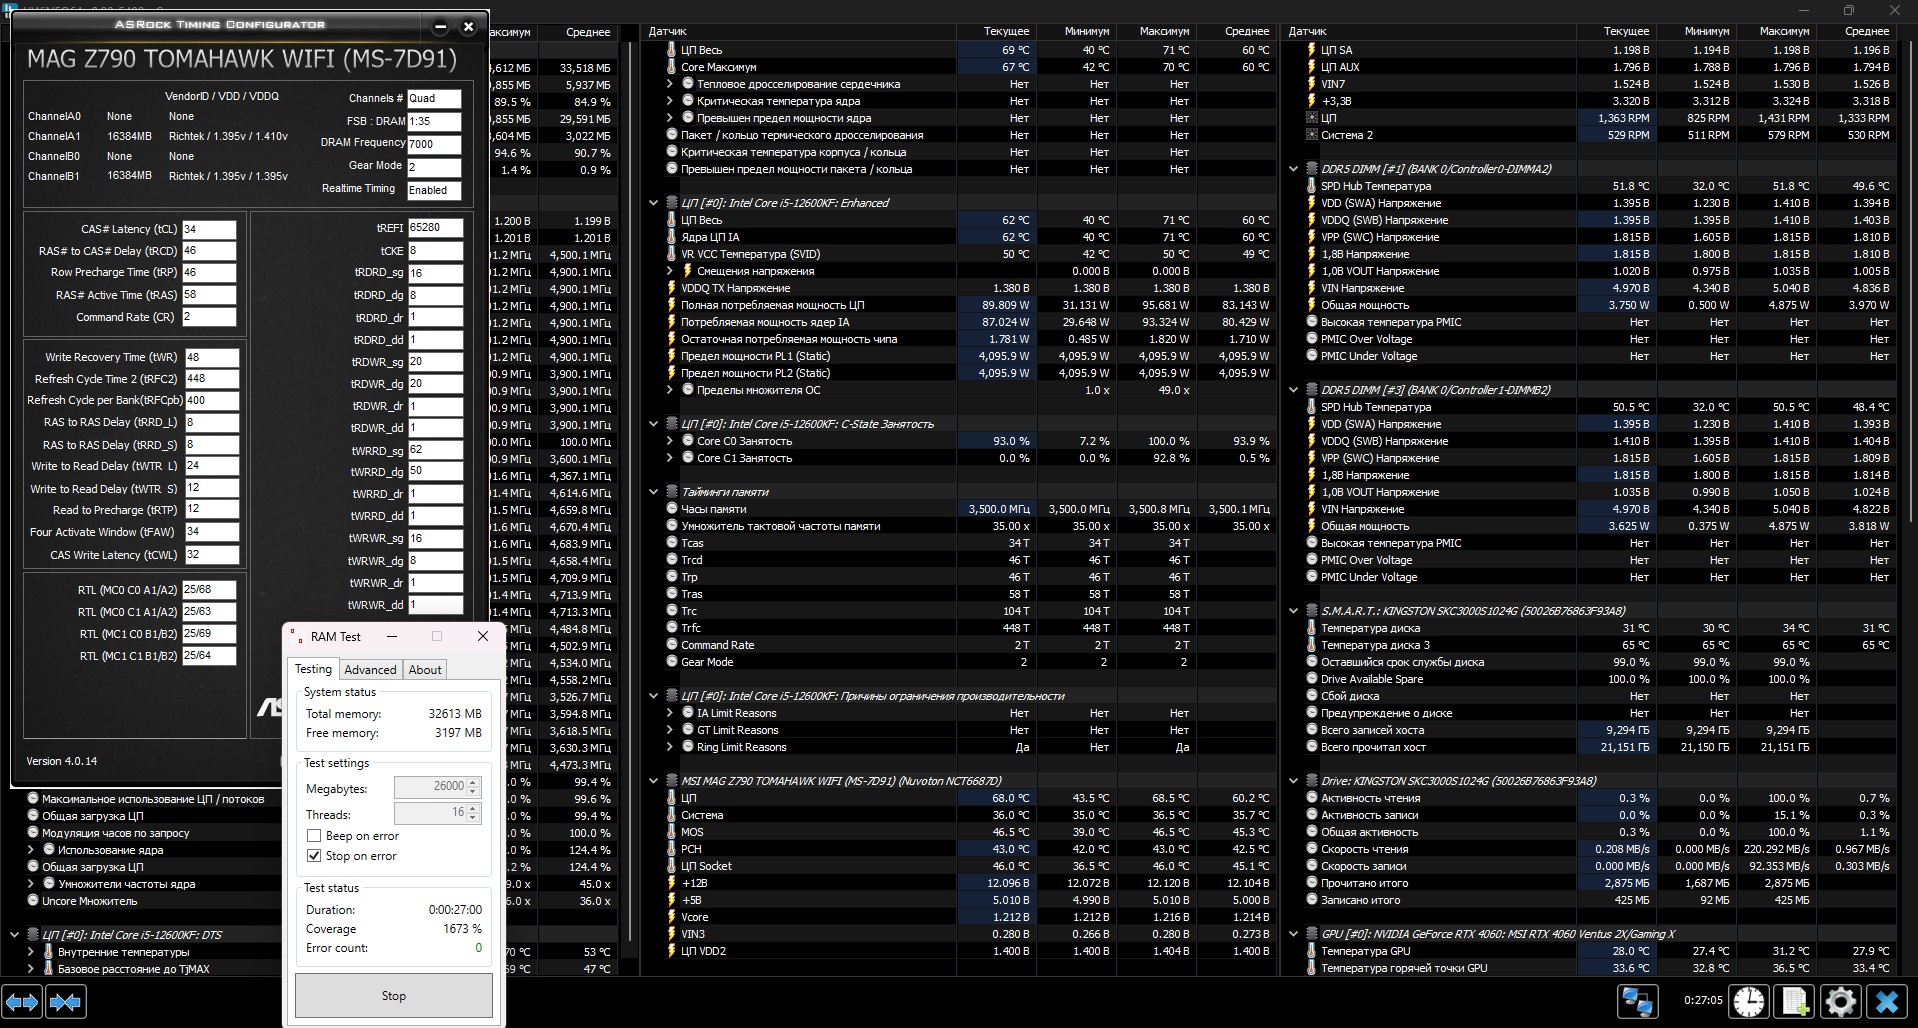1918x1028 pixels.
Task: Switch to the Testing tab in RAM Test
Action: [x=313, y=669]
